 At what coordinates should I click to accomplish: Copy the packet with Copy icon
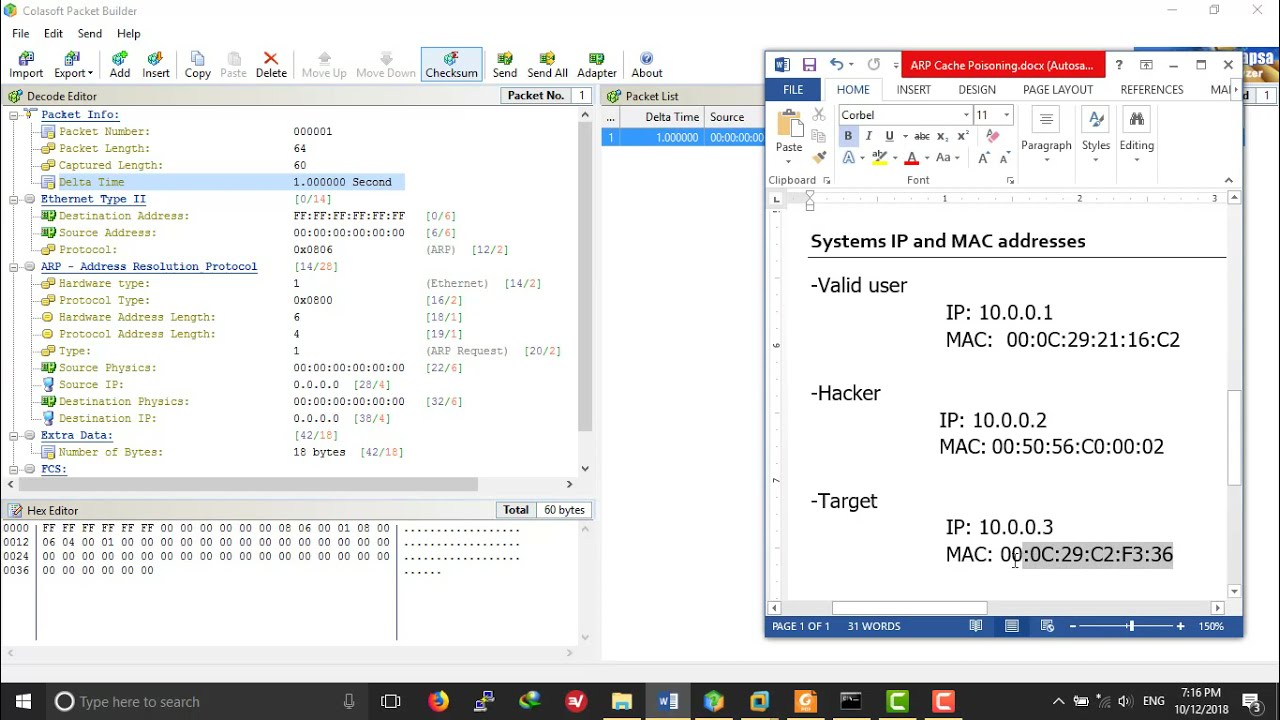[198, 65]
